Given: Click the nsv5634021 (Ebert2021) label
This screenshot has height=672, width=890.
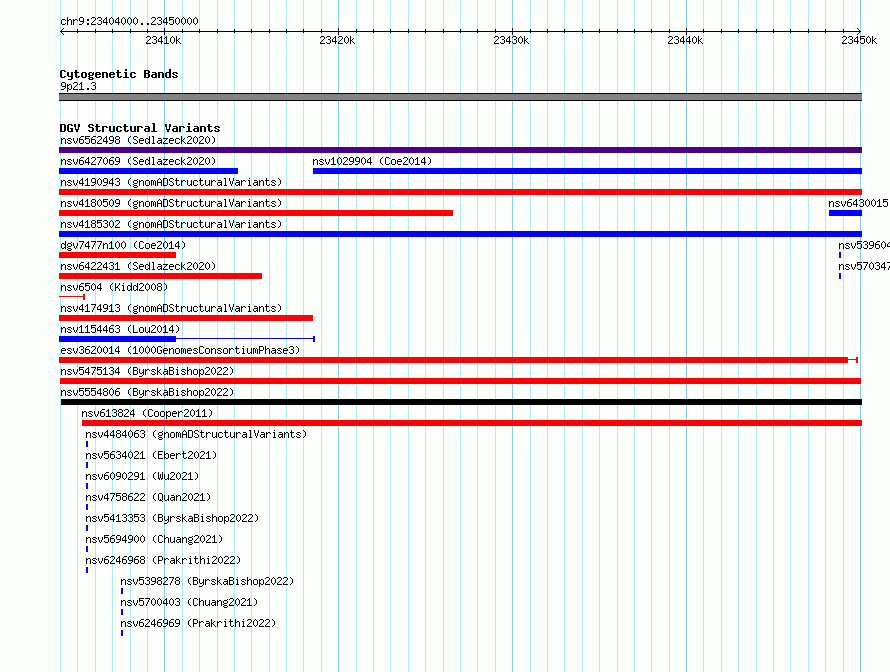Looking at the screenshot, I should click(151, 455).
